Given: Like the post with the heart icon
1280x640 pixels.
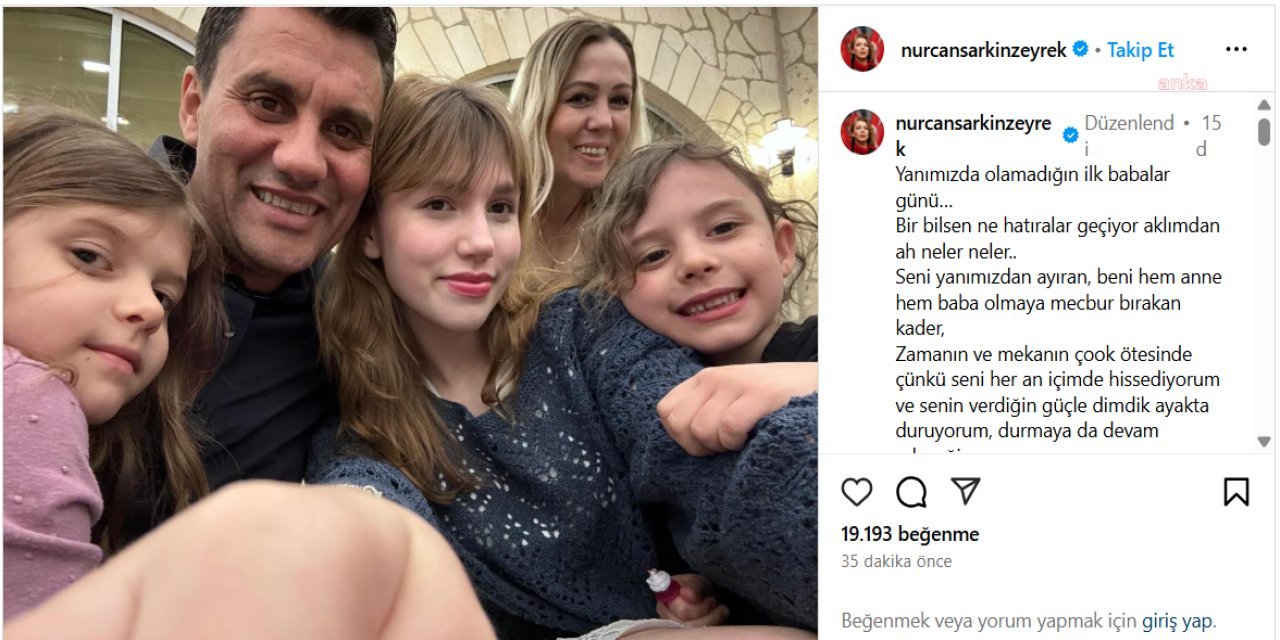Looking at the screenshot, I should tap(856, 492).
